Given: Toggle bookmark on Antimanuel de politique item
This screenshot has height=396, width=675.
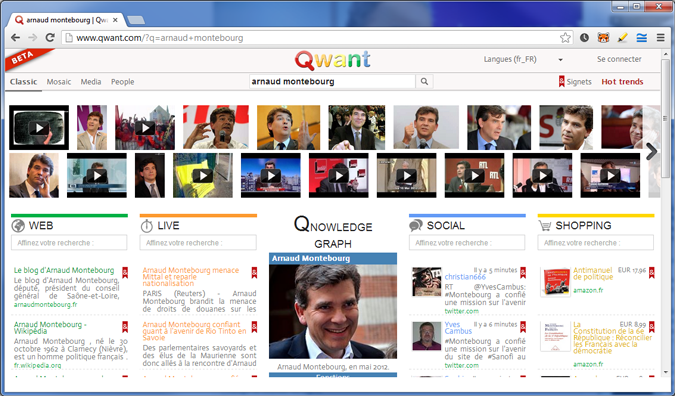Looking at the screenshot, I should pyautogui.click(x=652, y=272).
